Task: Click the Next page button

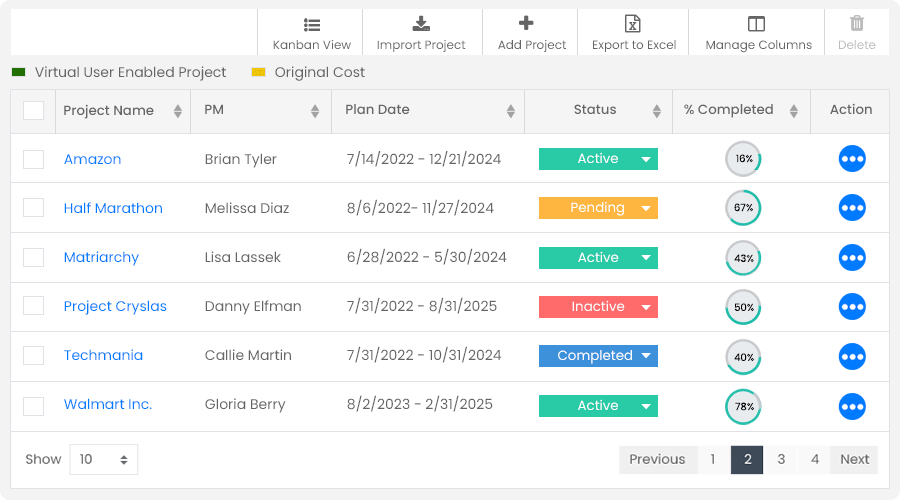Action: point(854,459)
